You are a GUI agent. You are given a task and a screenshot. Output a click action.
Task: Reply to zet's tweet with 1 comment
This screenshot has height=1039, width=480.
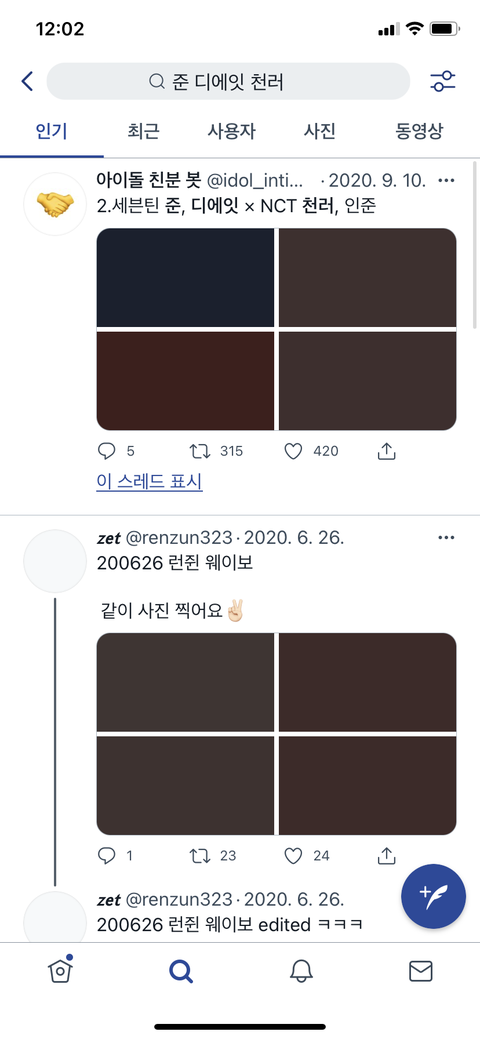click(107, 856)
